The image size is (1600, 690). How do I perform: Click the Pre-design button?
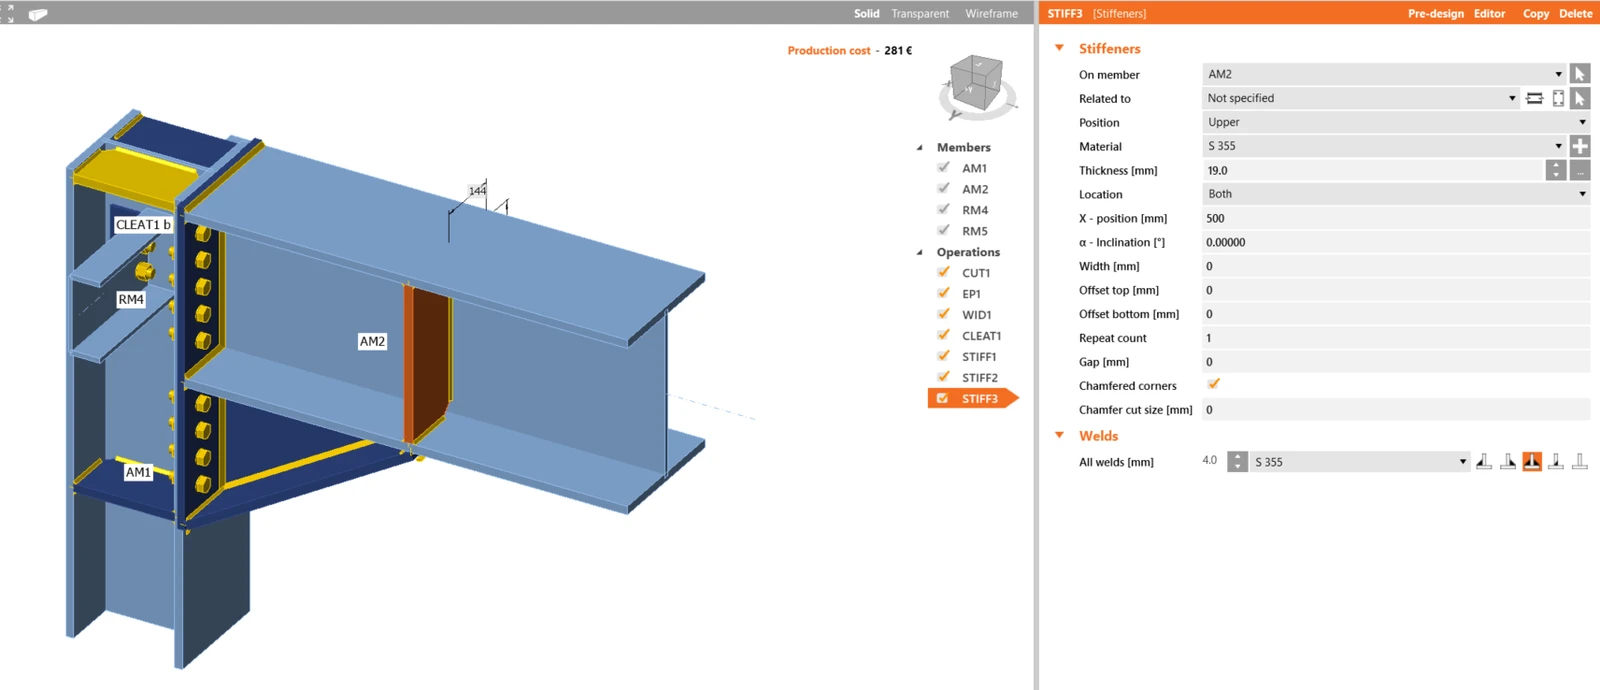click(1435, 13)
